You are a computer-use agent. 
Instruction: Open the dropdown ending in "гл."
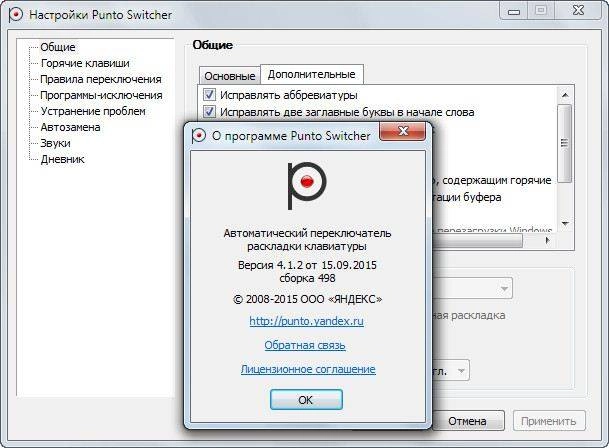tap(451, 370)
